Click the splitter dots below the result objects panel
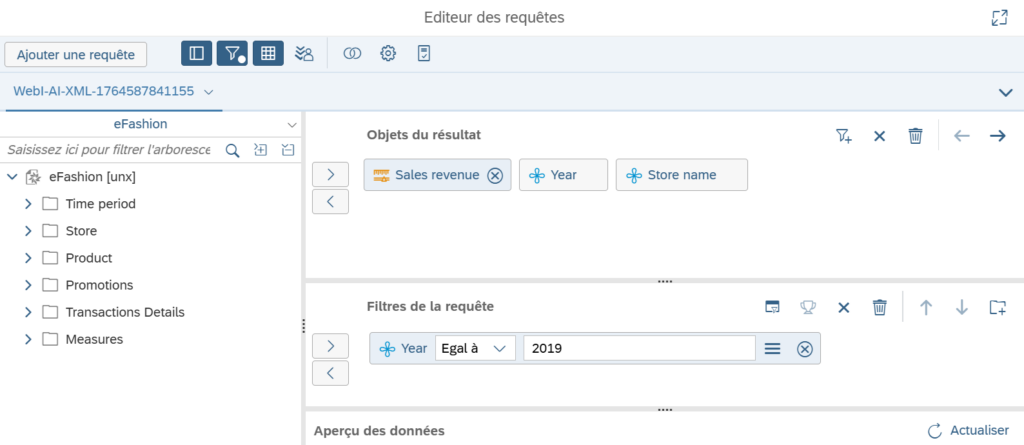The height and width of the screenshot is (445, 1024). click(x=665, y=282)
